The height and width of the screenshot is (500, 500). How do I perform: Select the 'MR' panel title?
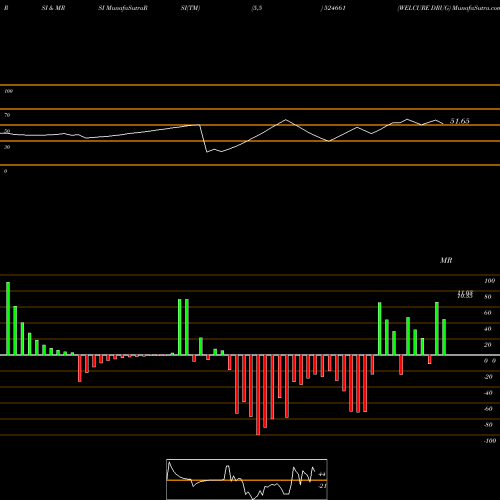coord(446,260)
